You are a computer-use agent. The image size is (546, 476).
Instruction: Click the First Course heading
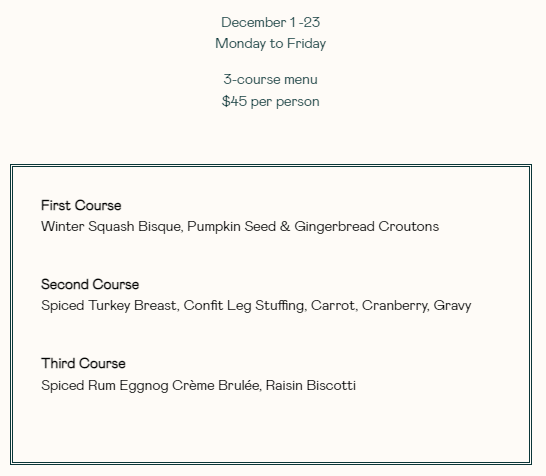[81, 205]
